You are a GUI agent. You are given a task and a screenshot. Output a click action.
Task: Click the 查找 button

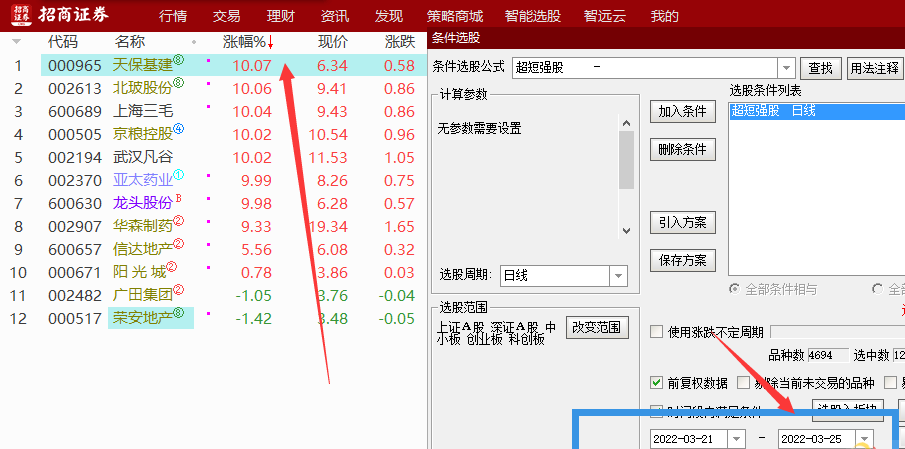pos(820,68)
